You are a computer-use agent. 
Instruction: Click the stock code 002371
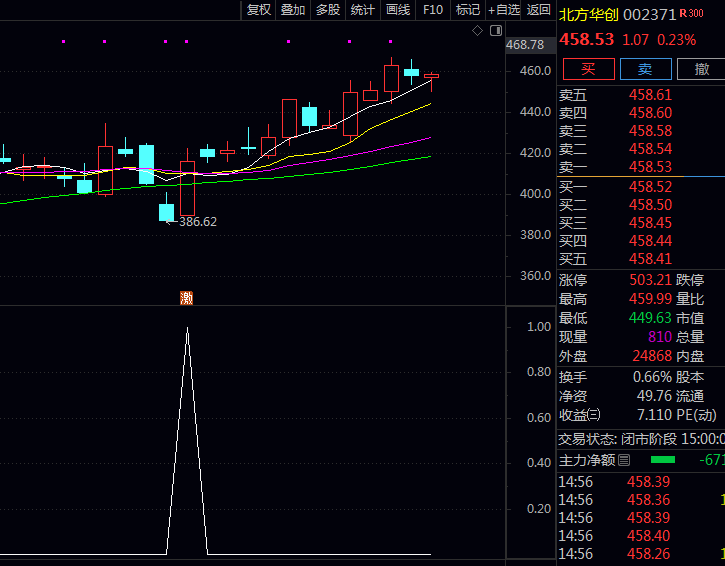point(650,15)
